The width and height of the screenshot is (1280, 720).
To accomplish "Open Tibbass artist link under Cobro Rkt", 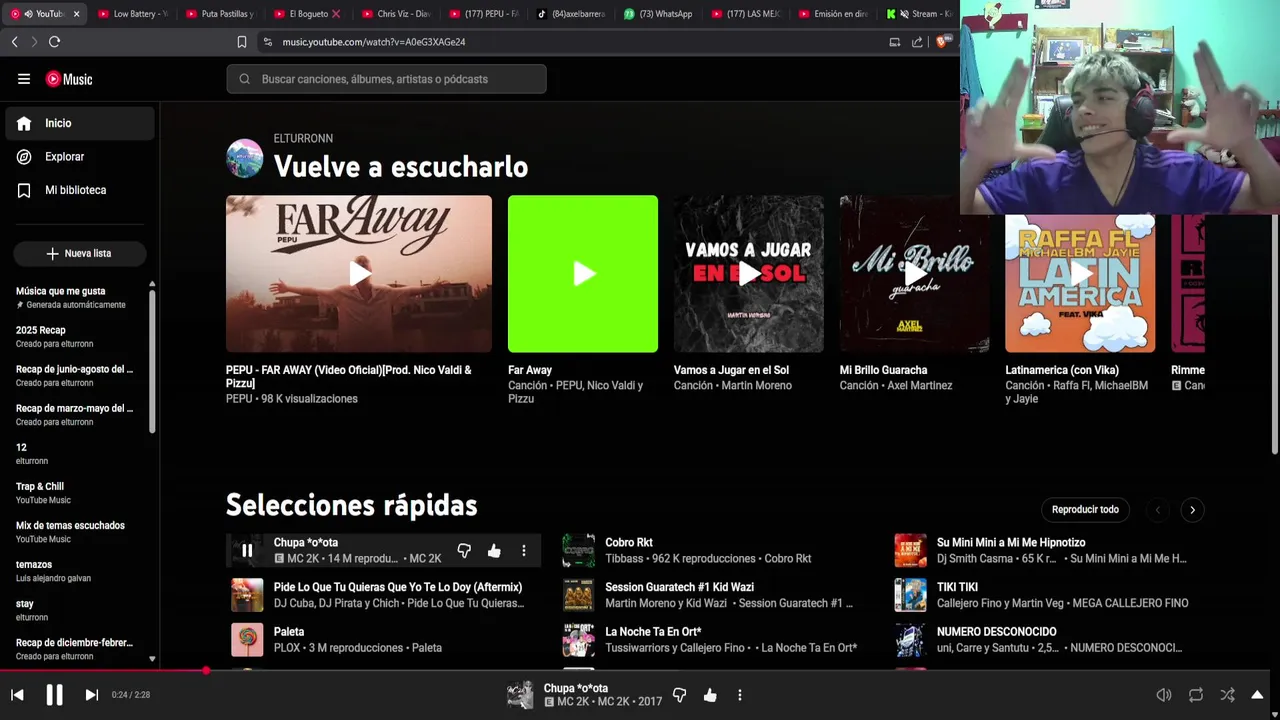I will pyautogui.click(x=625, y=559).
